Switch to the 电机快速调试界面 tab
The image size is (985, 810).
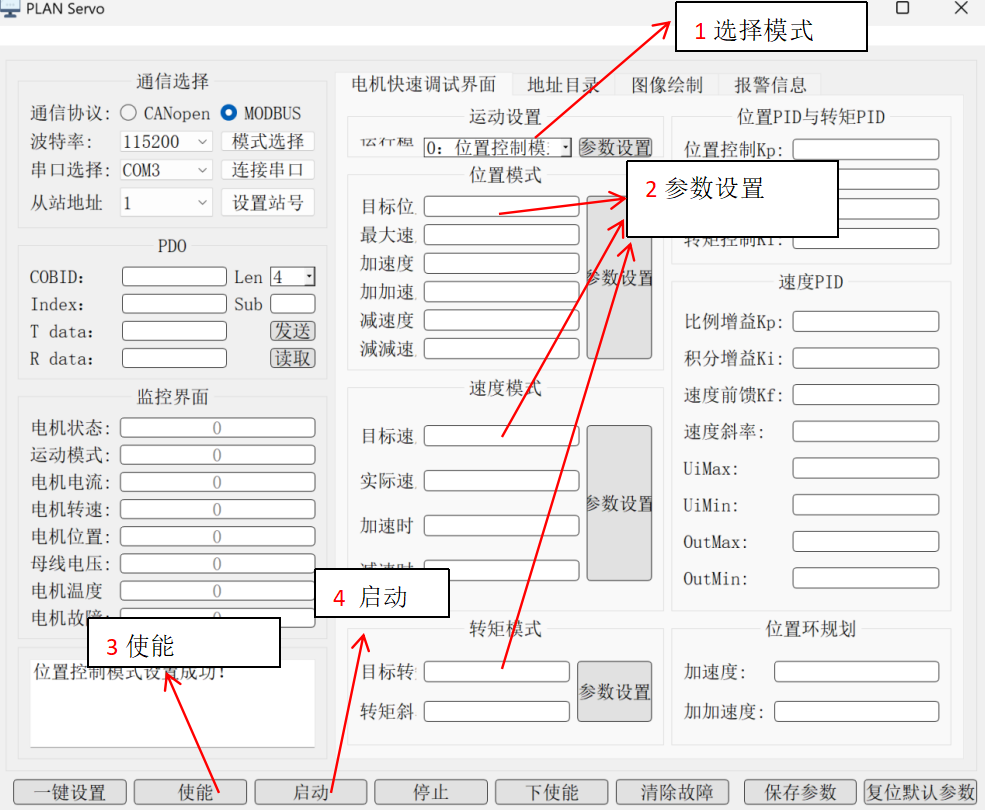[x=423, y=84]
